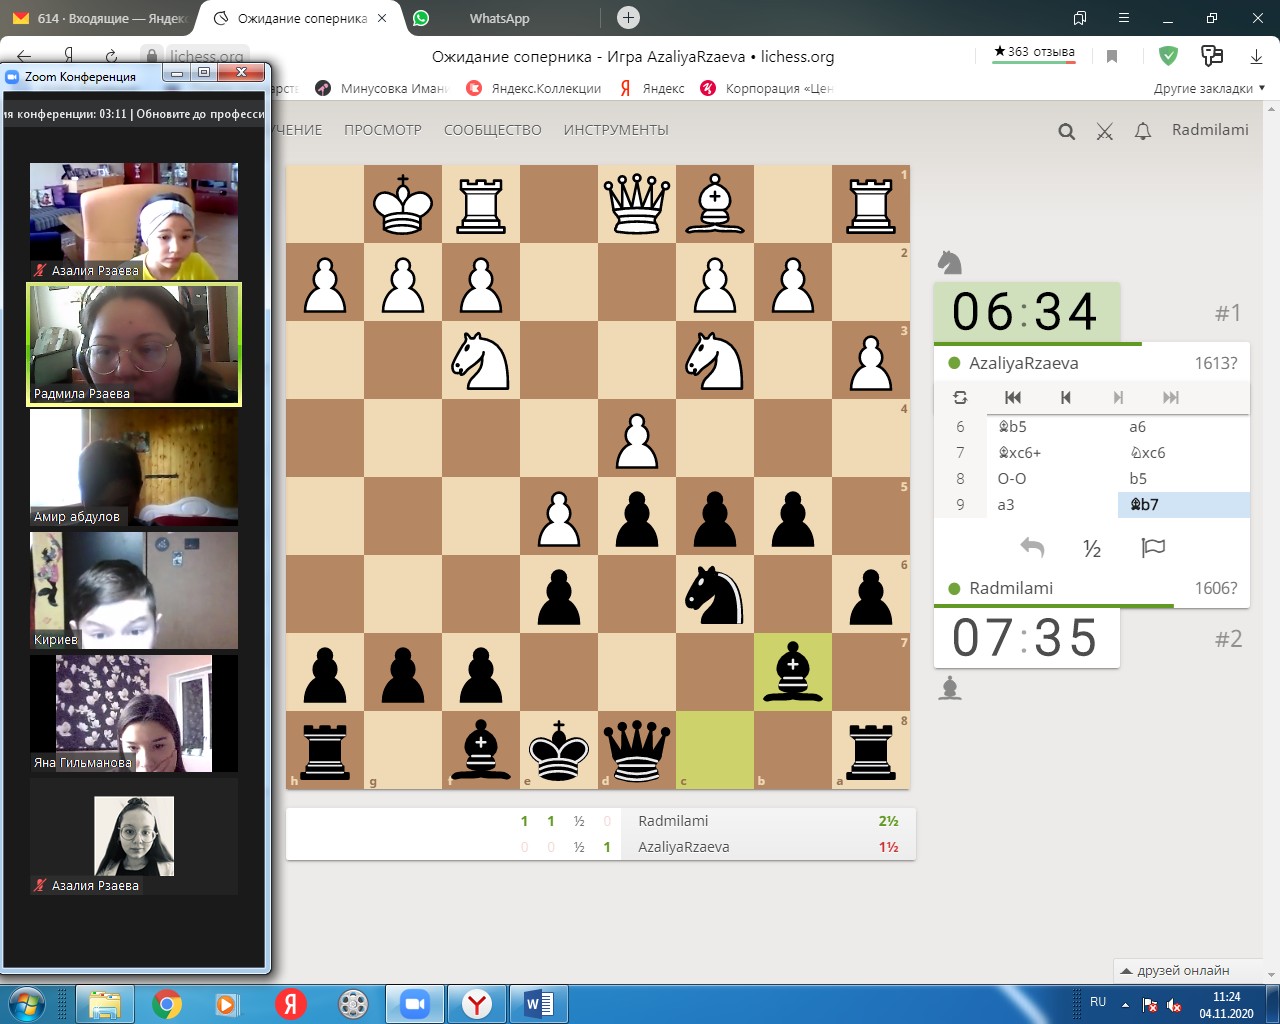Open the ИНСТРУМЕНТЫ menu

click(x=615, y=130)
